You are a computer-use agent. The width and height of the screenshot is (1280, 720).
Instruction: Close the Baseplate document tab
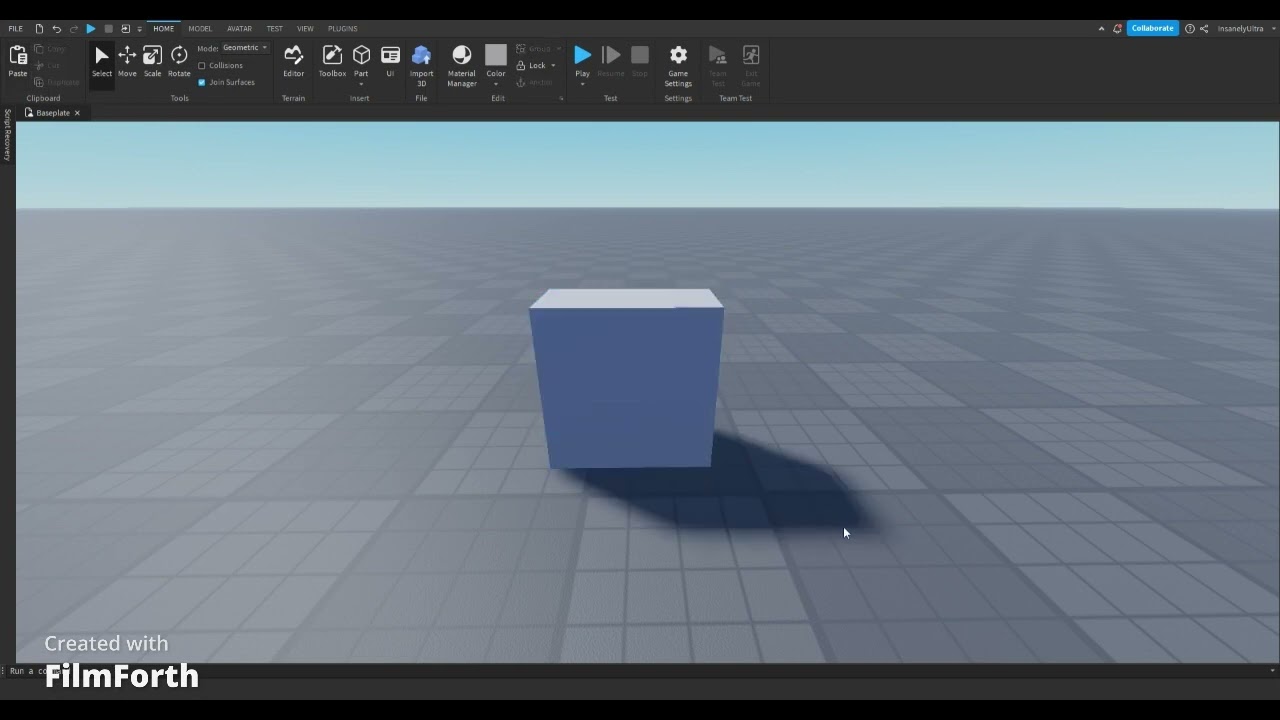77,113
